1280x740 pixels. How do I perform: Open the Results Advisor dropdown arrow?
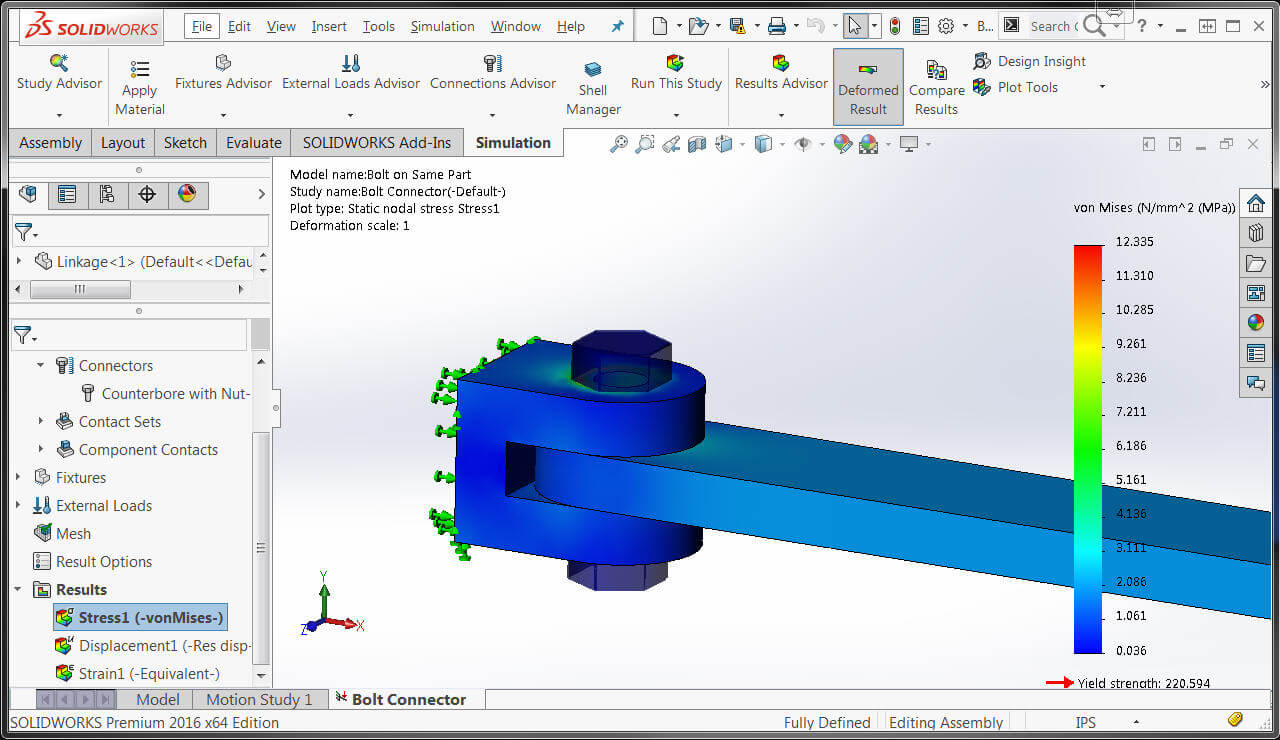781,114
